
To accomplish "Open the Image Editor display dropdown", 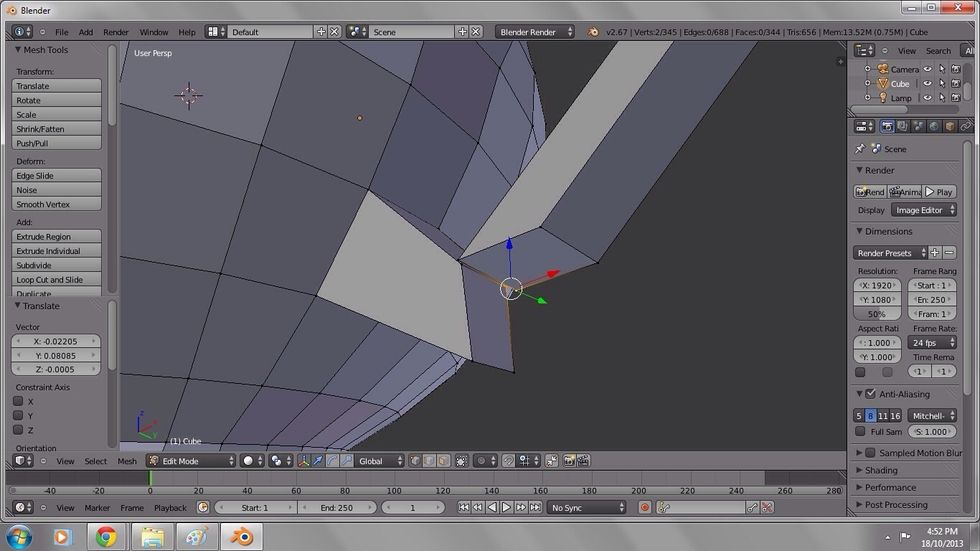I will (924, 210).
